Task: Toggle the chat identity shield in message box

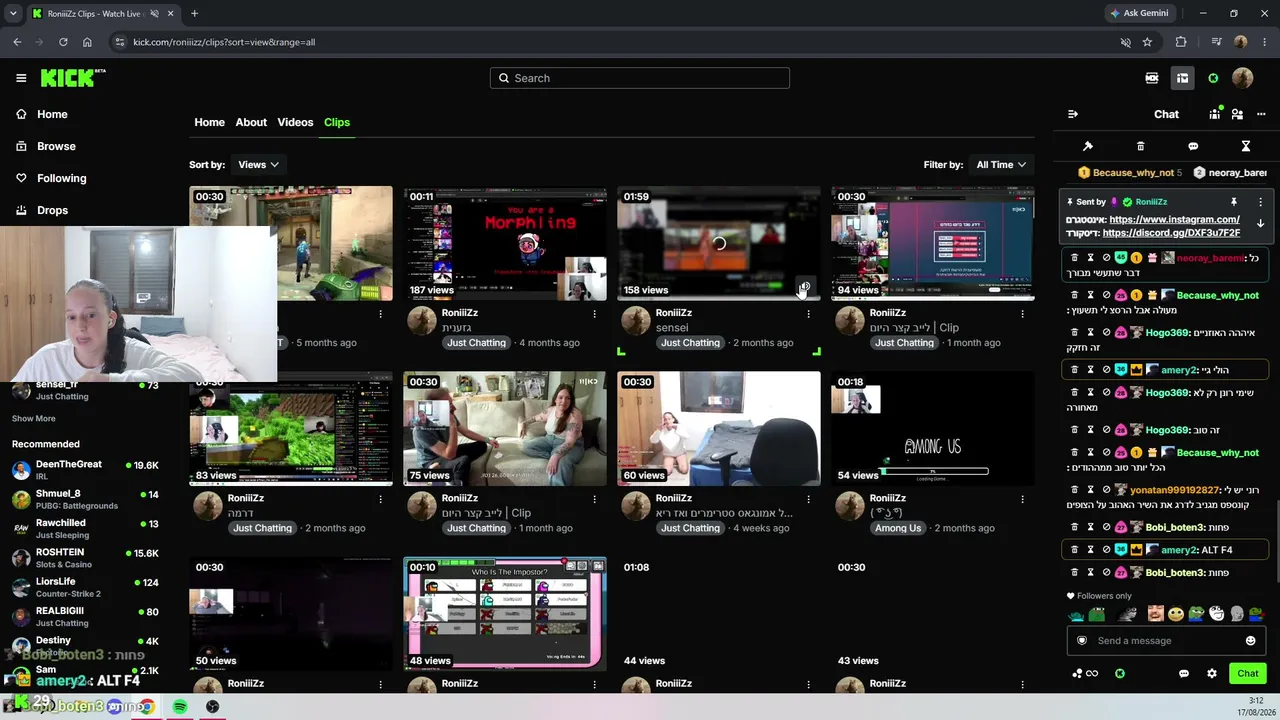Action: pos(1081,641)
